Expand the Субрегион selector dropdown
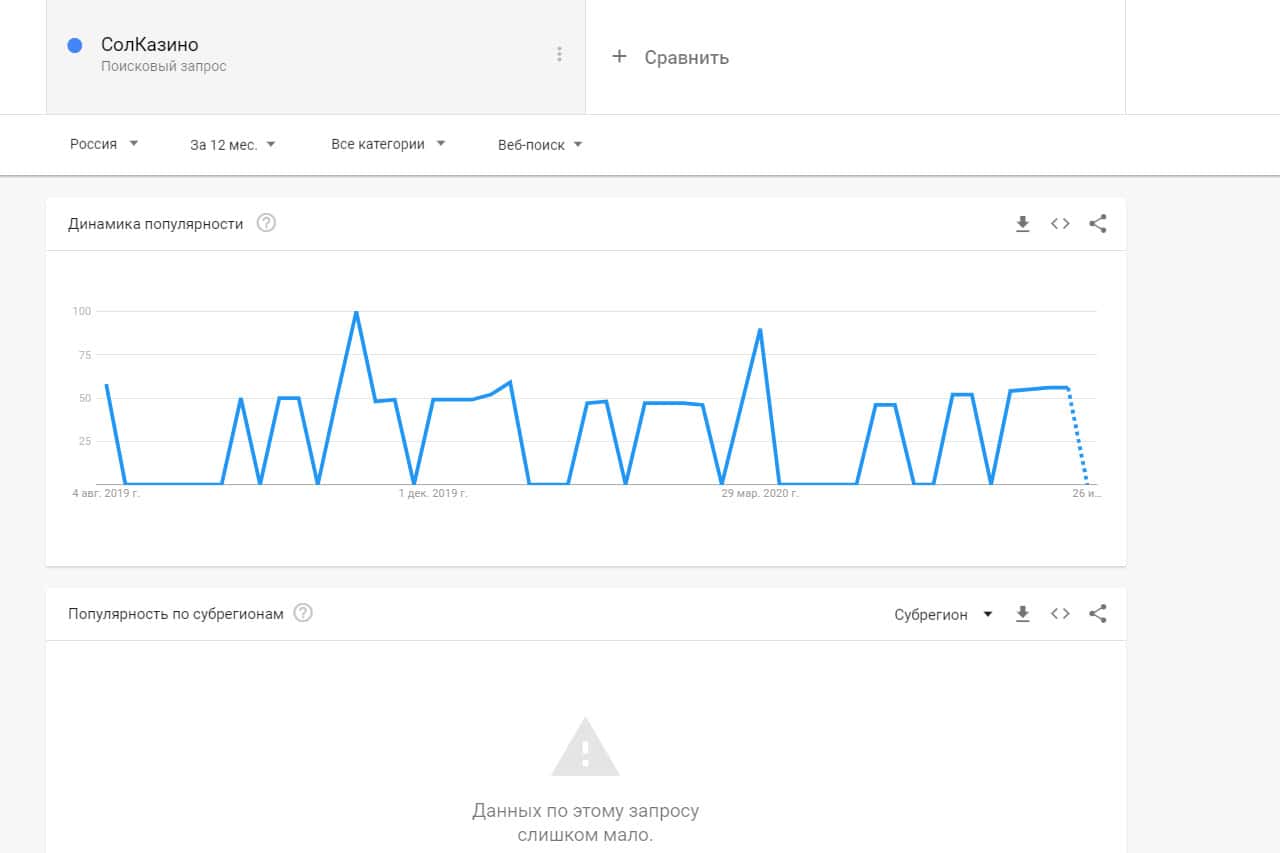 tap(943, 615)
